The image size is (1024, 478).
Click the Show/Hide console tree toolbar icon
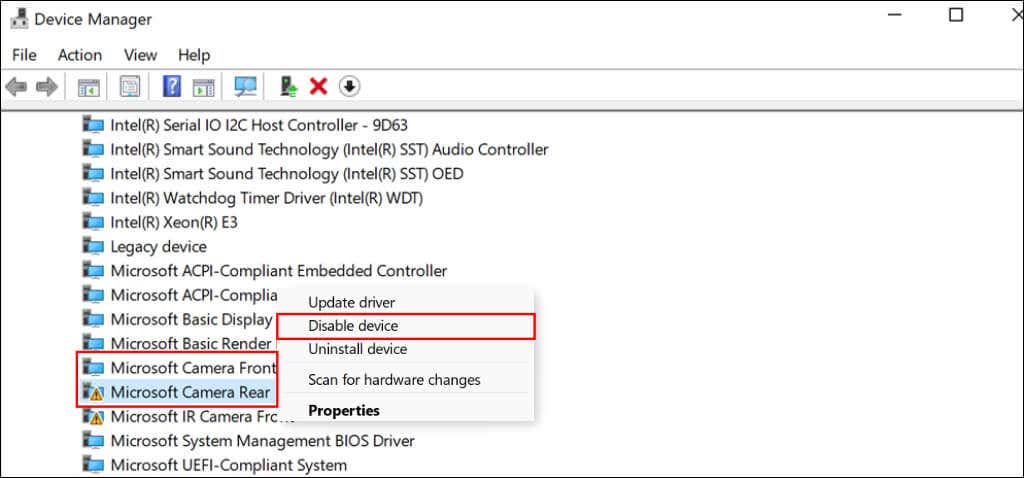coord(89,86)
